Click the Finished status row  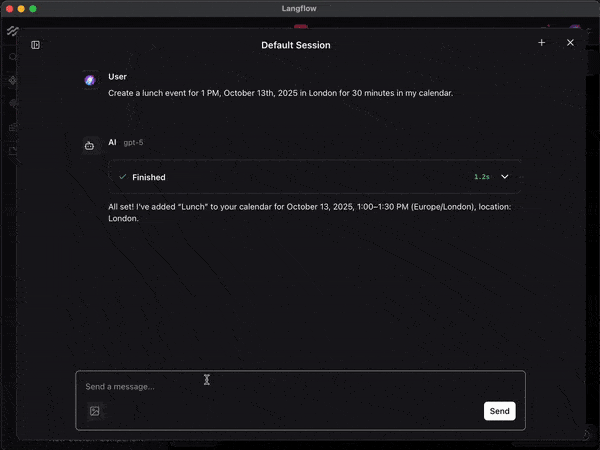[x=314, y=177]
